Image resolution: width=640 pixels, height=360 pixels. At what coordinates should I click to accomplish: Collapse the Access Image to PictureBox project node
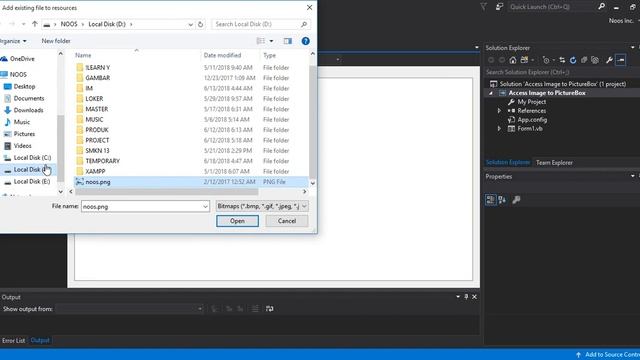coord(491,93)
